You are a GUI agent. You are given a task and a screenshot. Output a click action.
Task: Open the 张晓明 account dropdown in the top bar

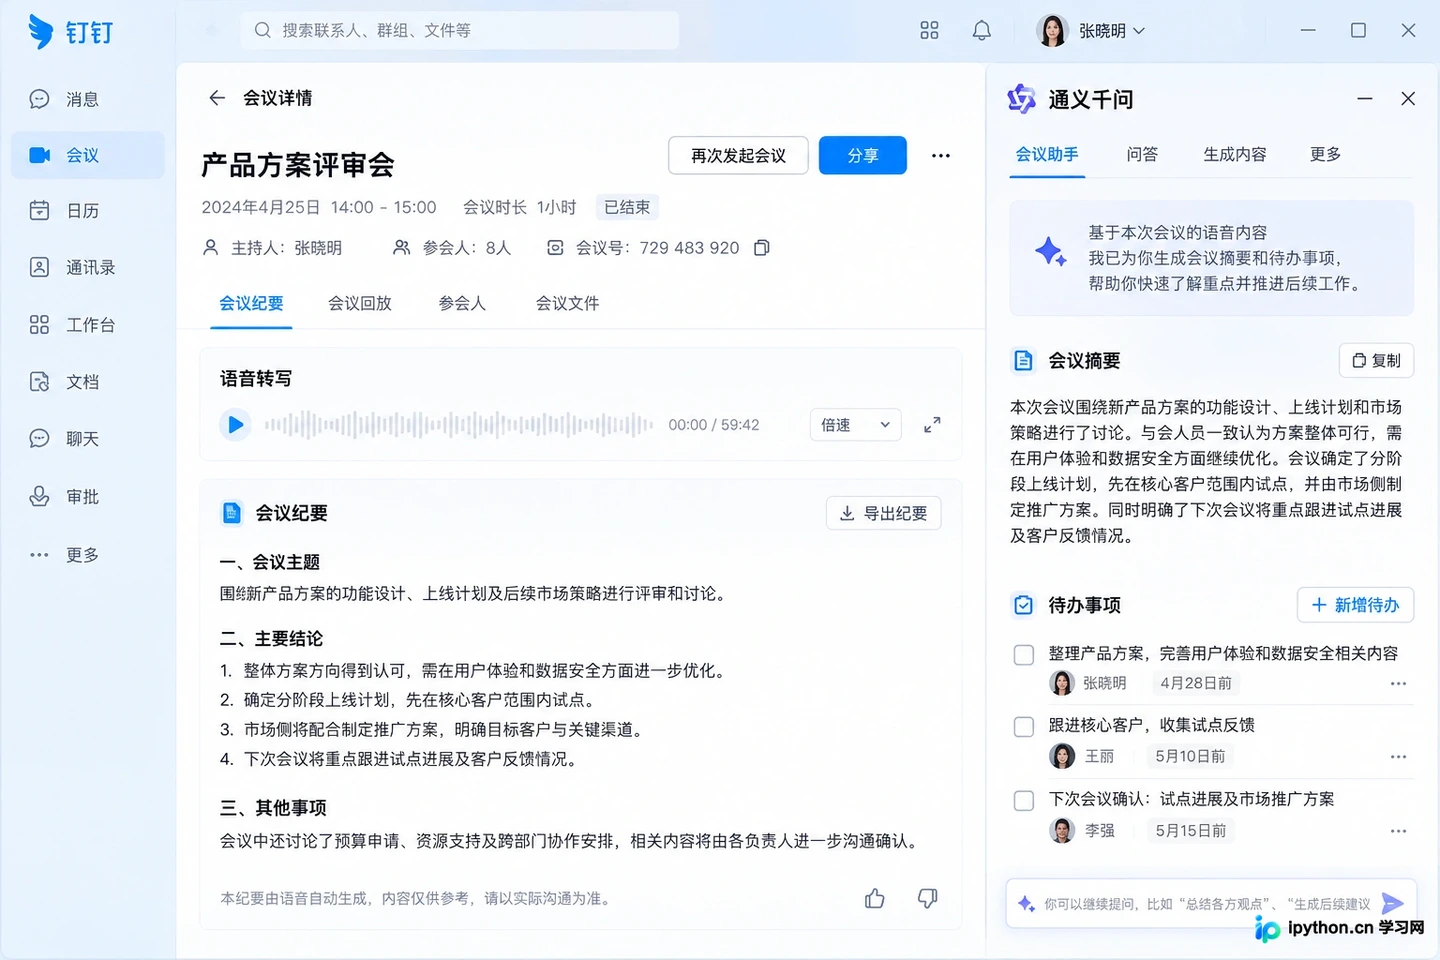1091,31
